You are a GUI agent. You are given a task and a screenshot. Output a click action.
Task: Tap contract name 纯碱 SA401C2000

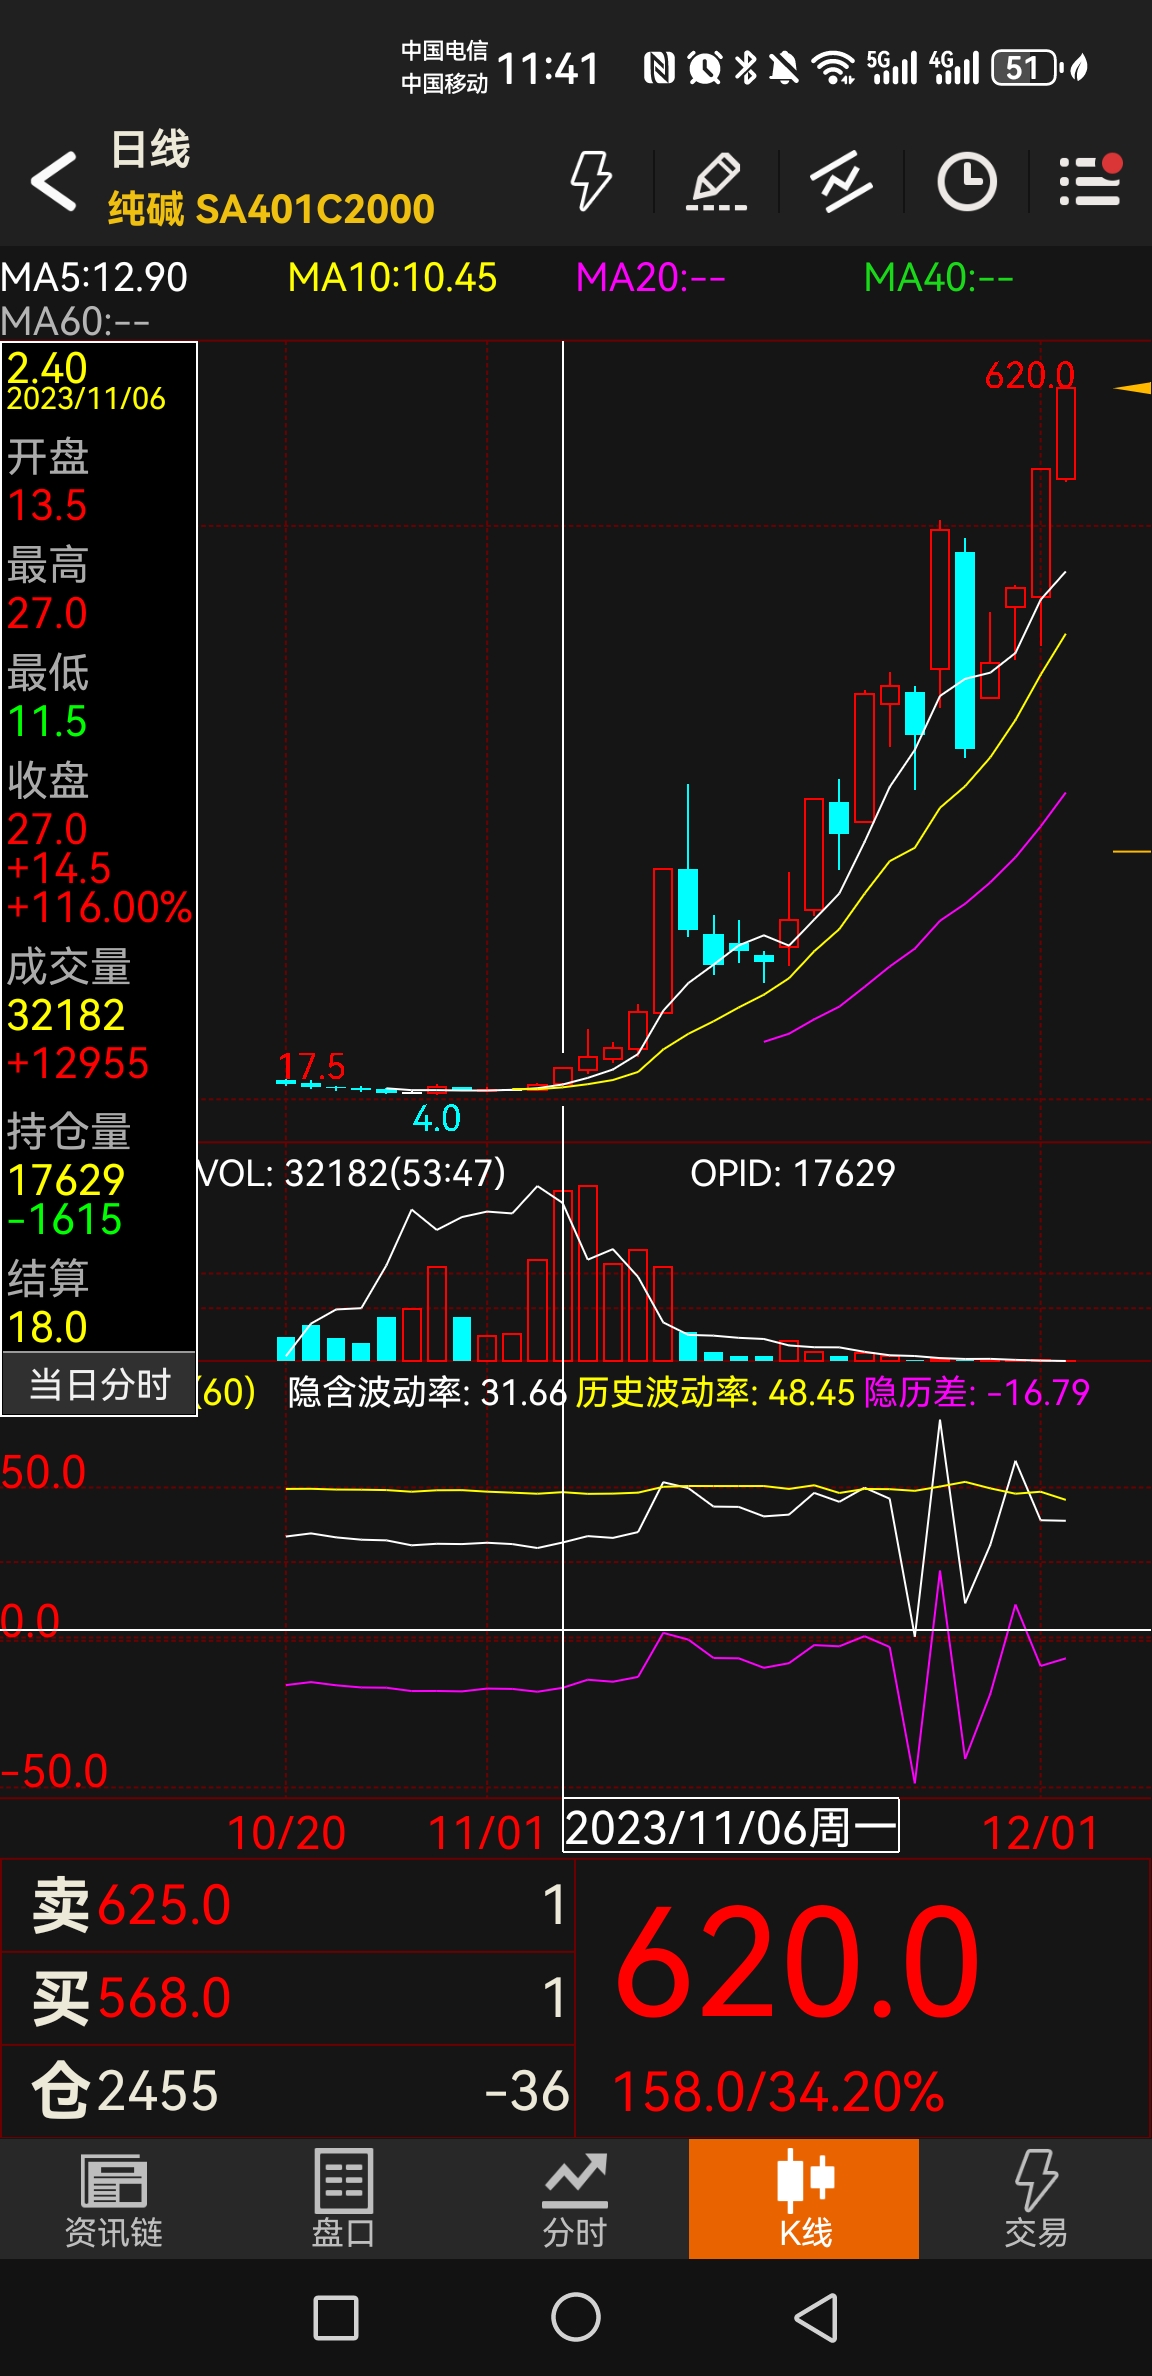271,209
